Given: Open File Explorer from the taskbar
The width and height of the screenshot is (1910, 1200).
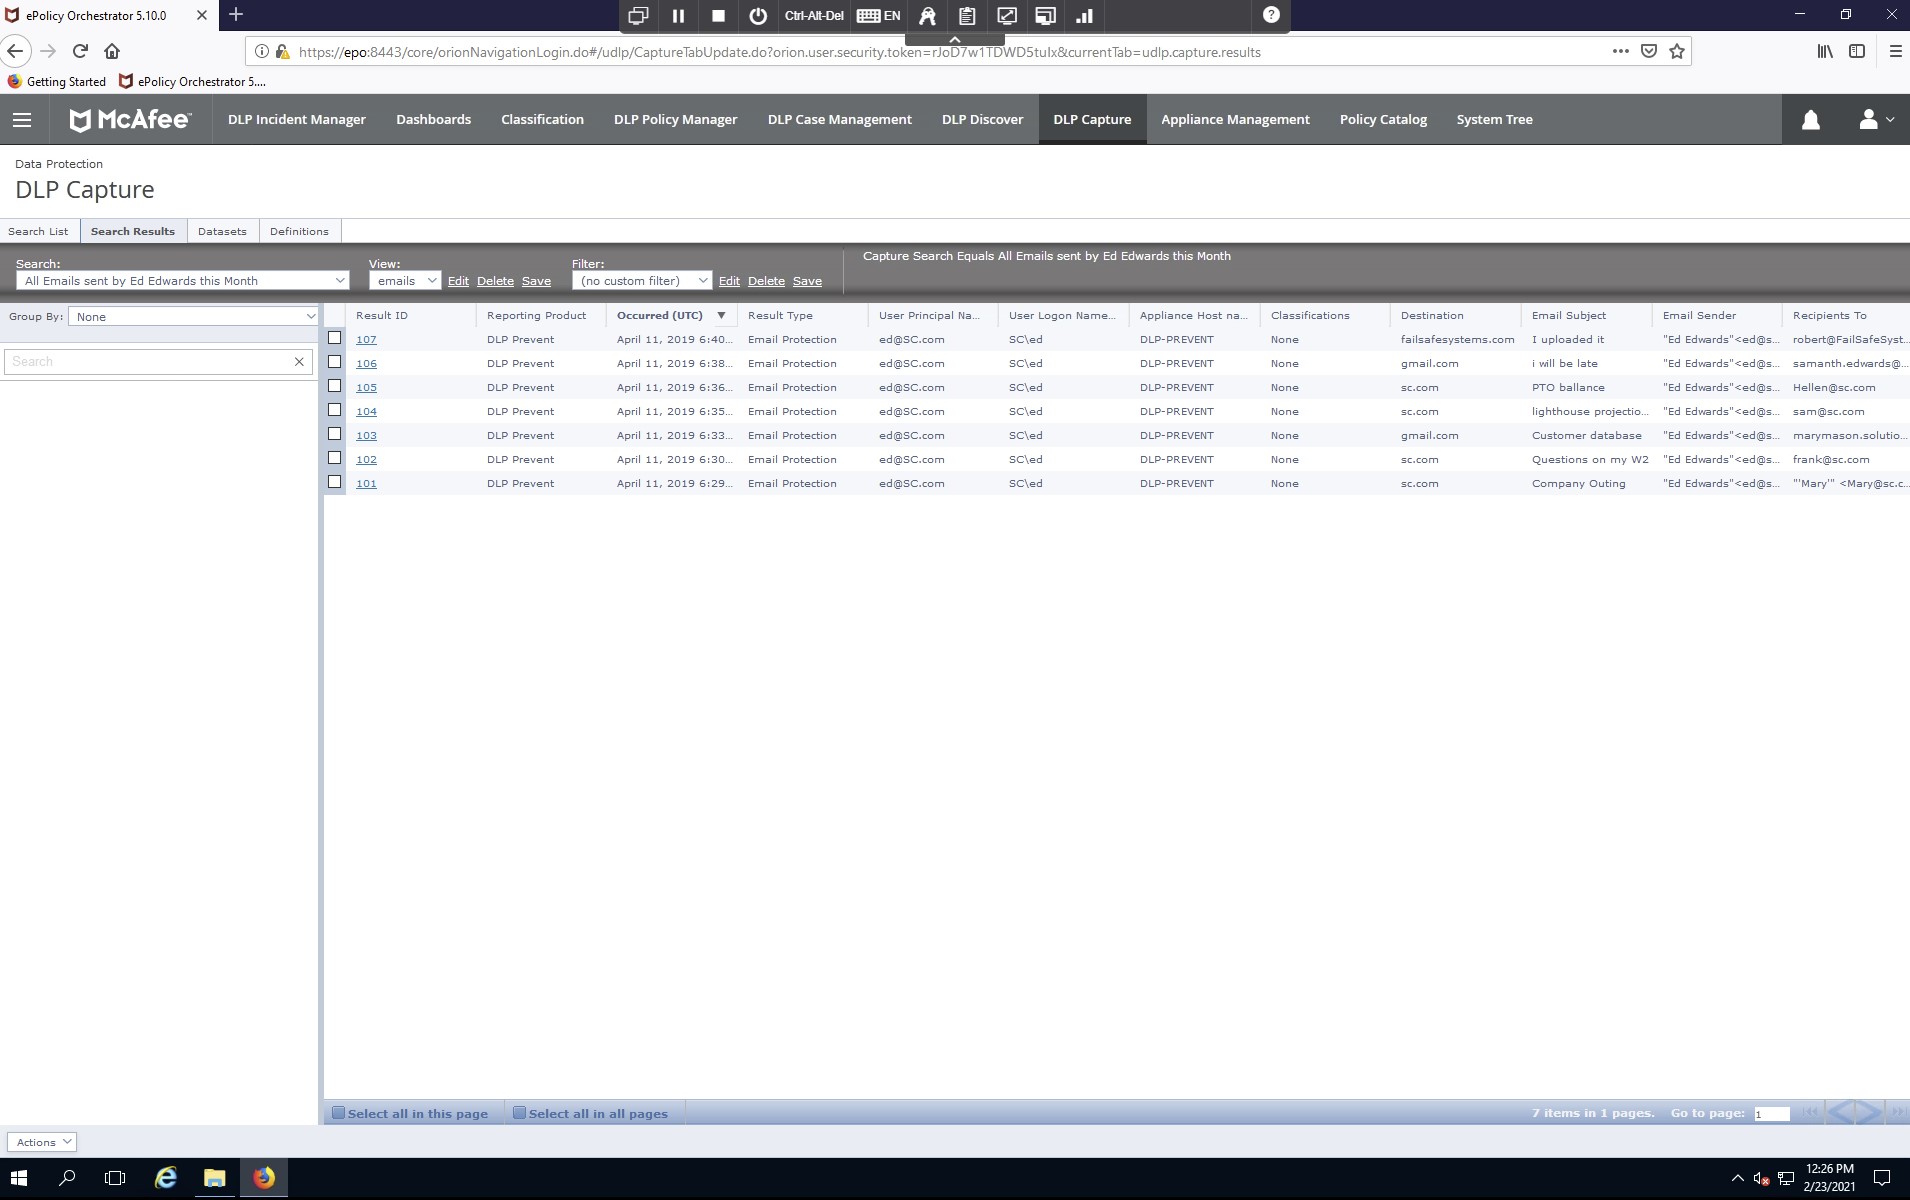Looking at the screenshot, I should point(214,1178).
